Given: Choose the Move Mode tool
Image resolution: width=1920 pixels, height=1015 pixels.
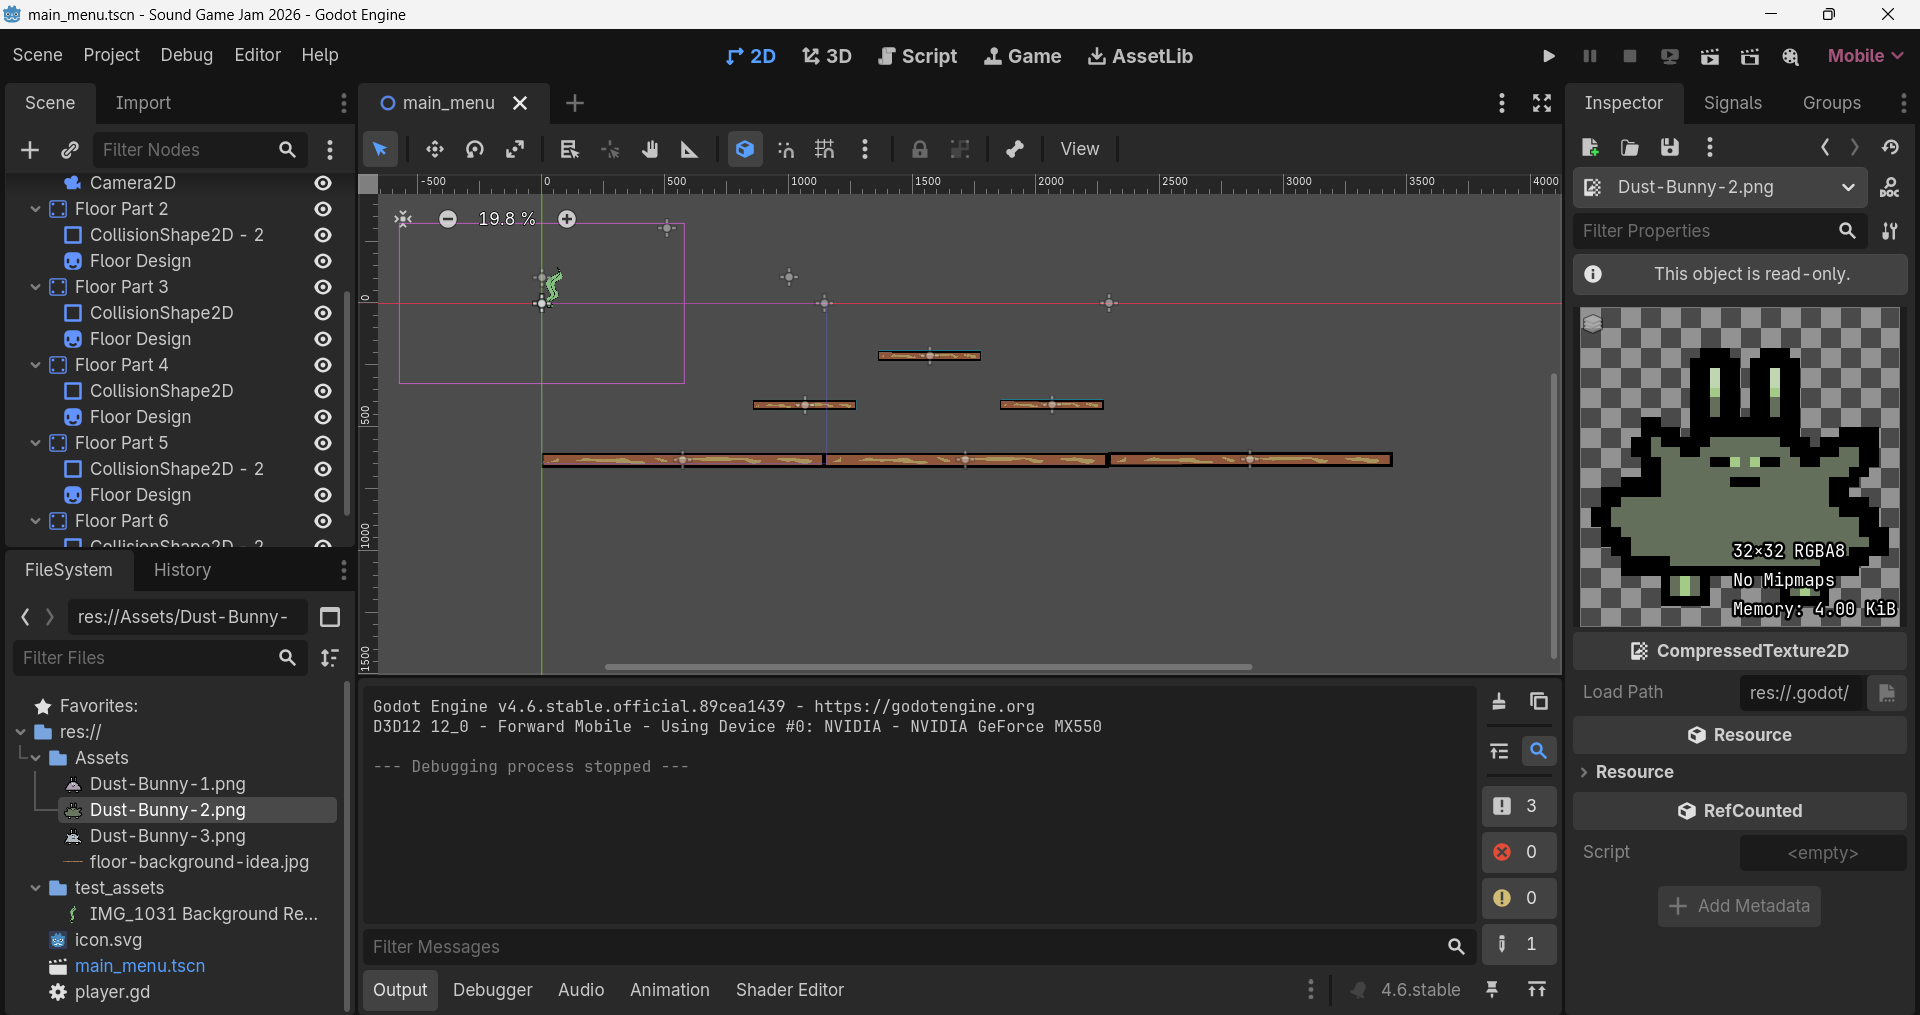Looking at the screenshot, I should pyautogui.click(x=435, y=149).
